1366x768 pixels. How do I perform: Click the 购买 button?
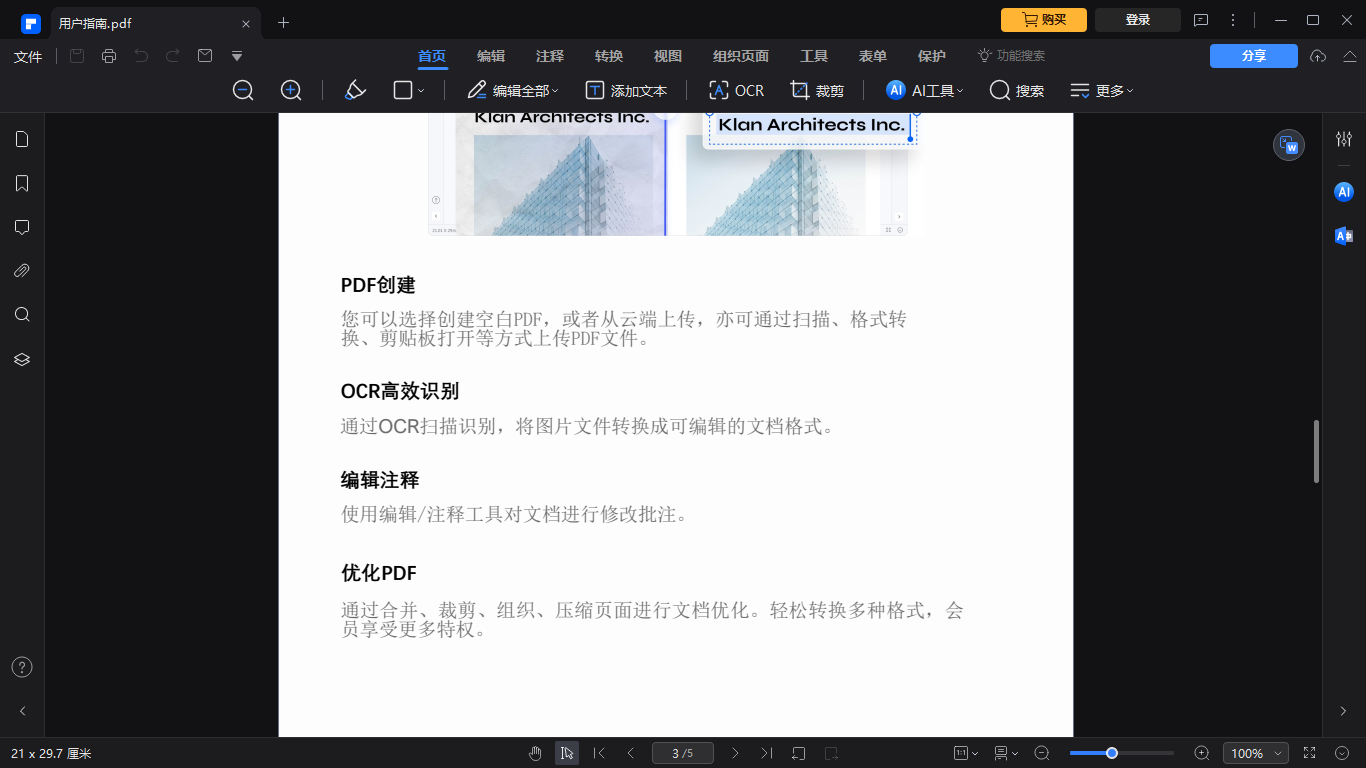pos(1043,19)
